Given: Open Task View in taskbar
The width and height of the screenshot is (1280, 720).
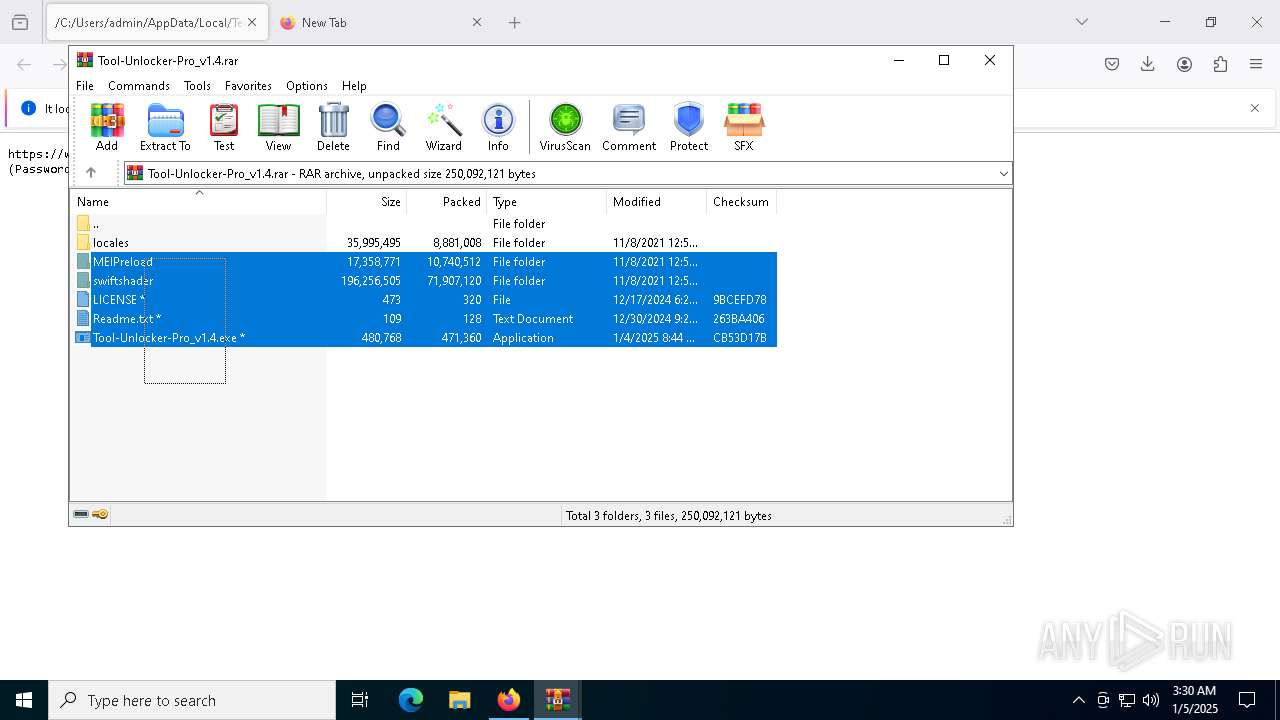Looking at the screenshot, I should (360, 700).
